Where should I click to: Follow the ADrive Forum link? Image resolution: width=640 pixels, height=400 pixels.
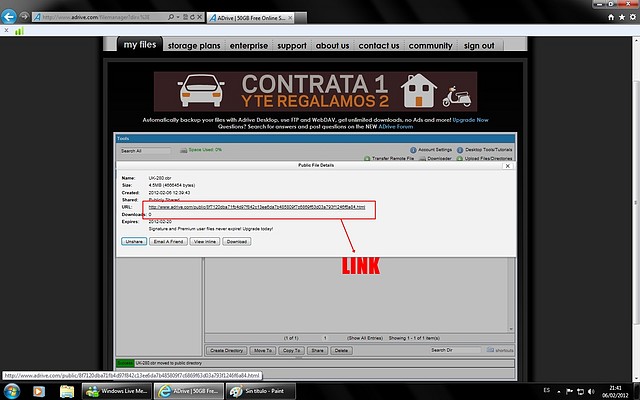coord(396,127)
